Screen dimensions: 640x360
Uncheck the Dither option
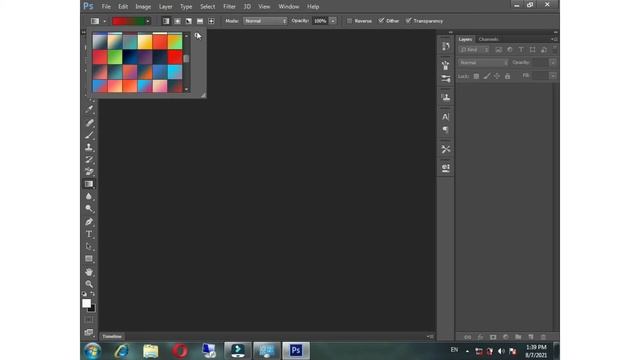tap(381, 21)
